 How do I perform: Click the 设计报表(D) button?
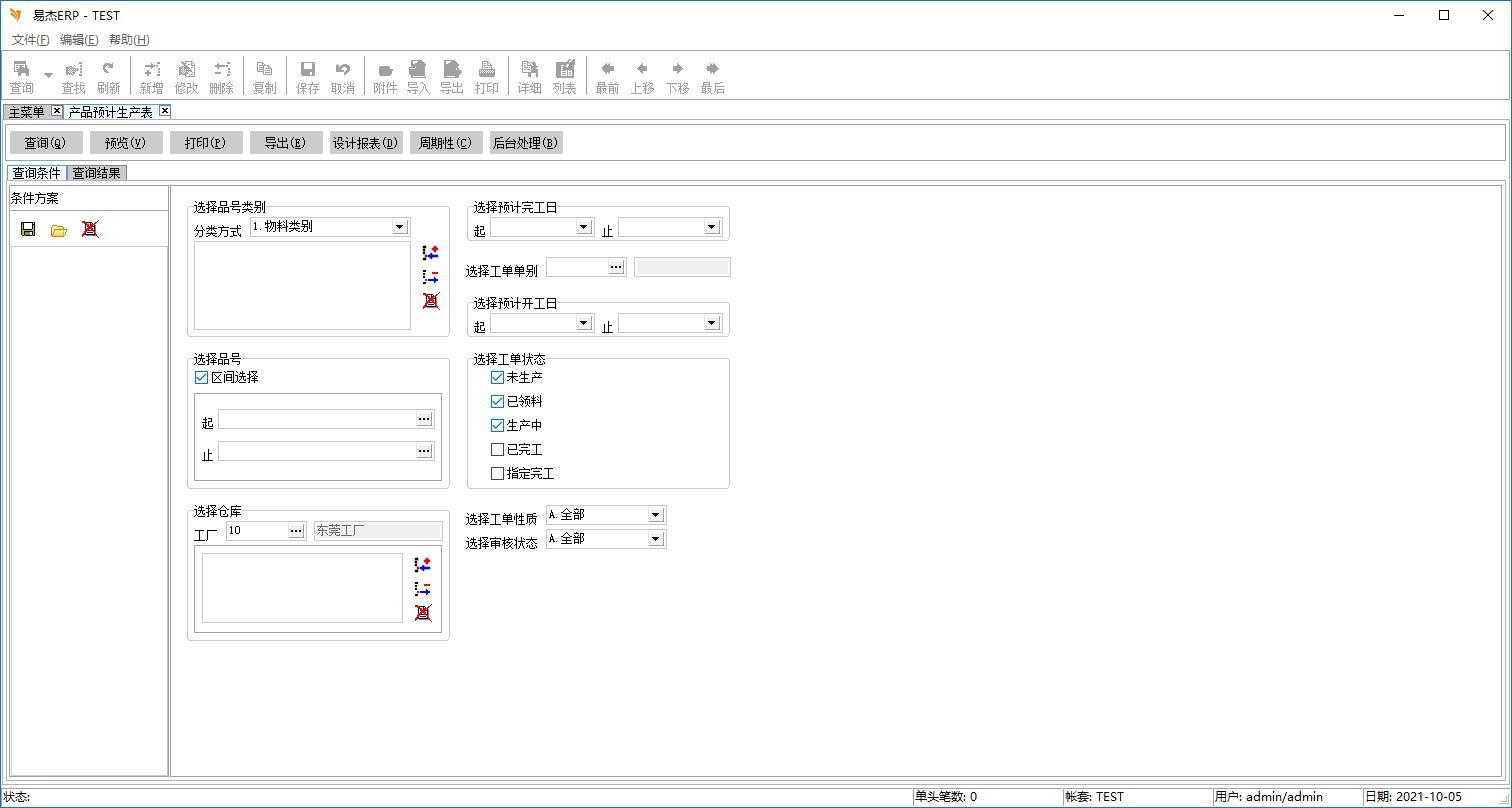point(366,143)
